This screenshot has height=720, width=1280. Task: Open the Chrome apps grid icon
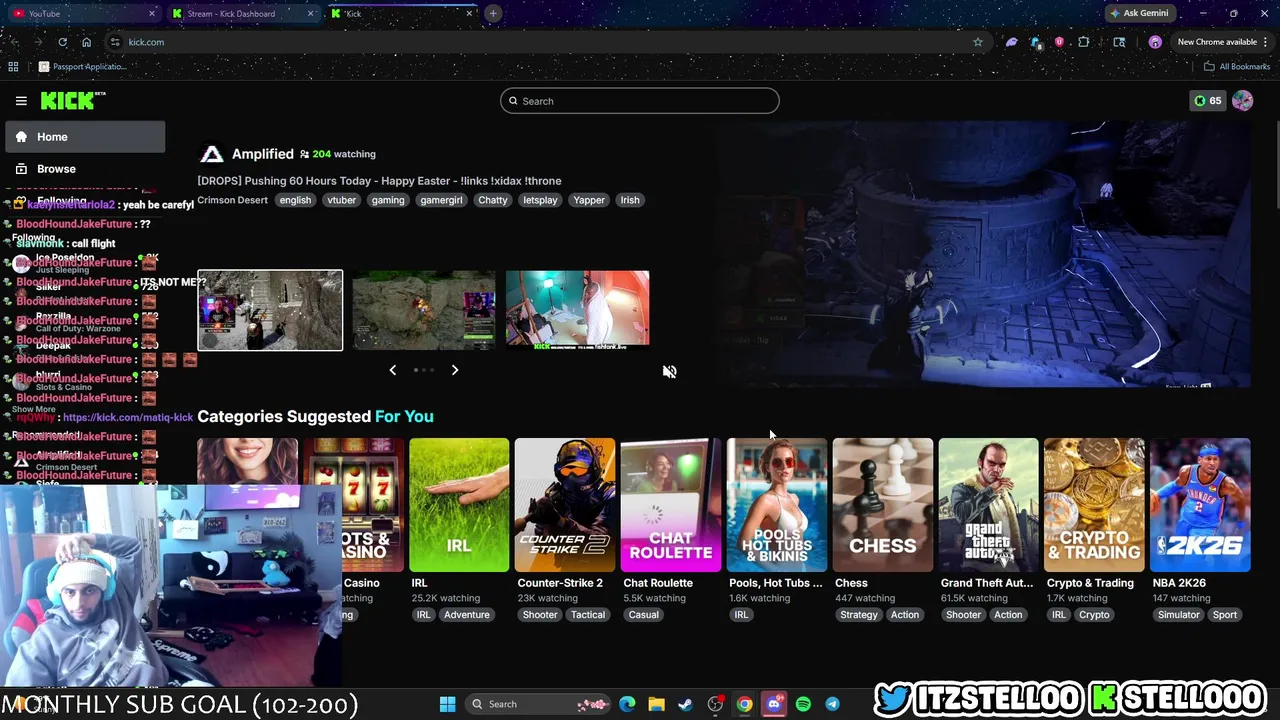[13, 67]
